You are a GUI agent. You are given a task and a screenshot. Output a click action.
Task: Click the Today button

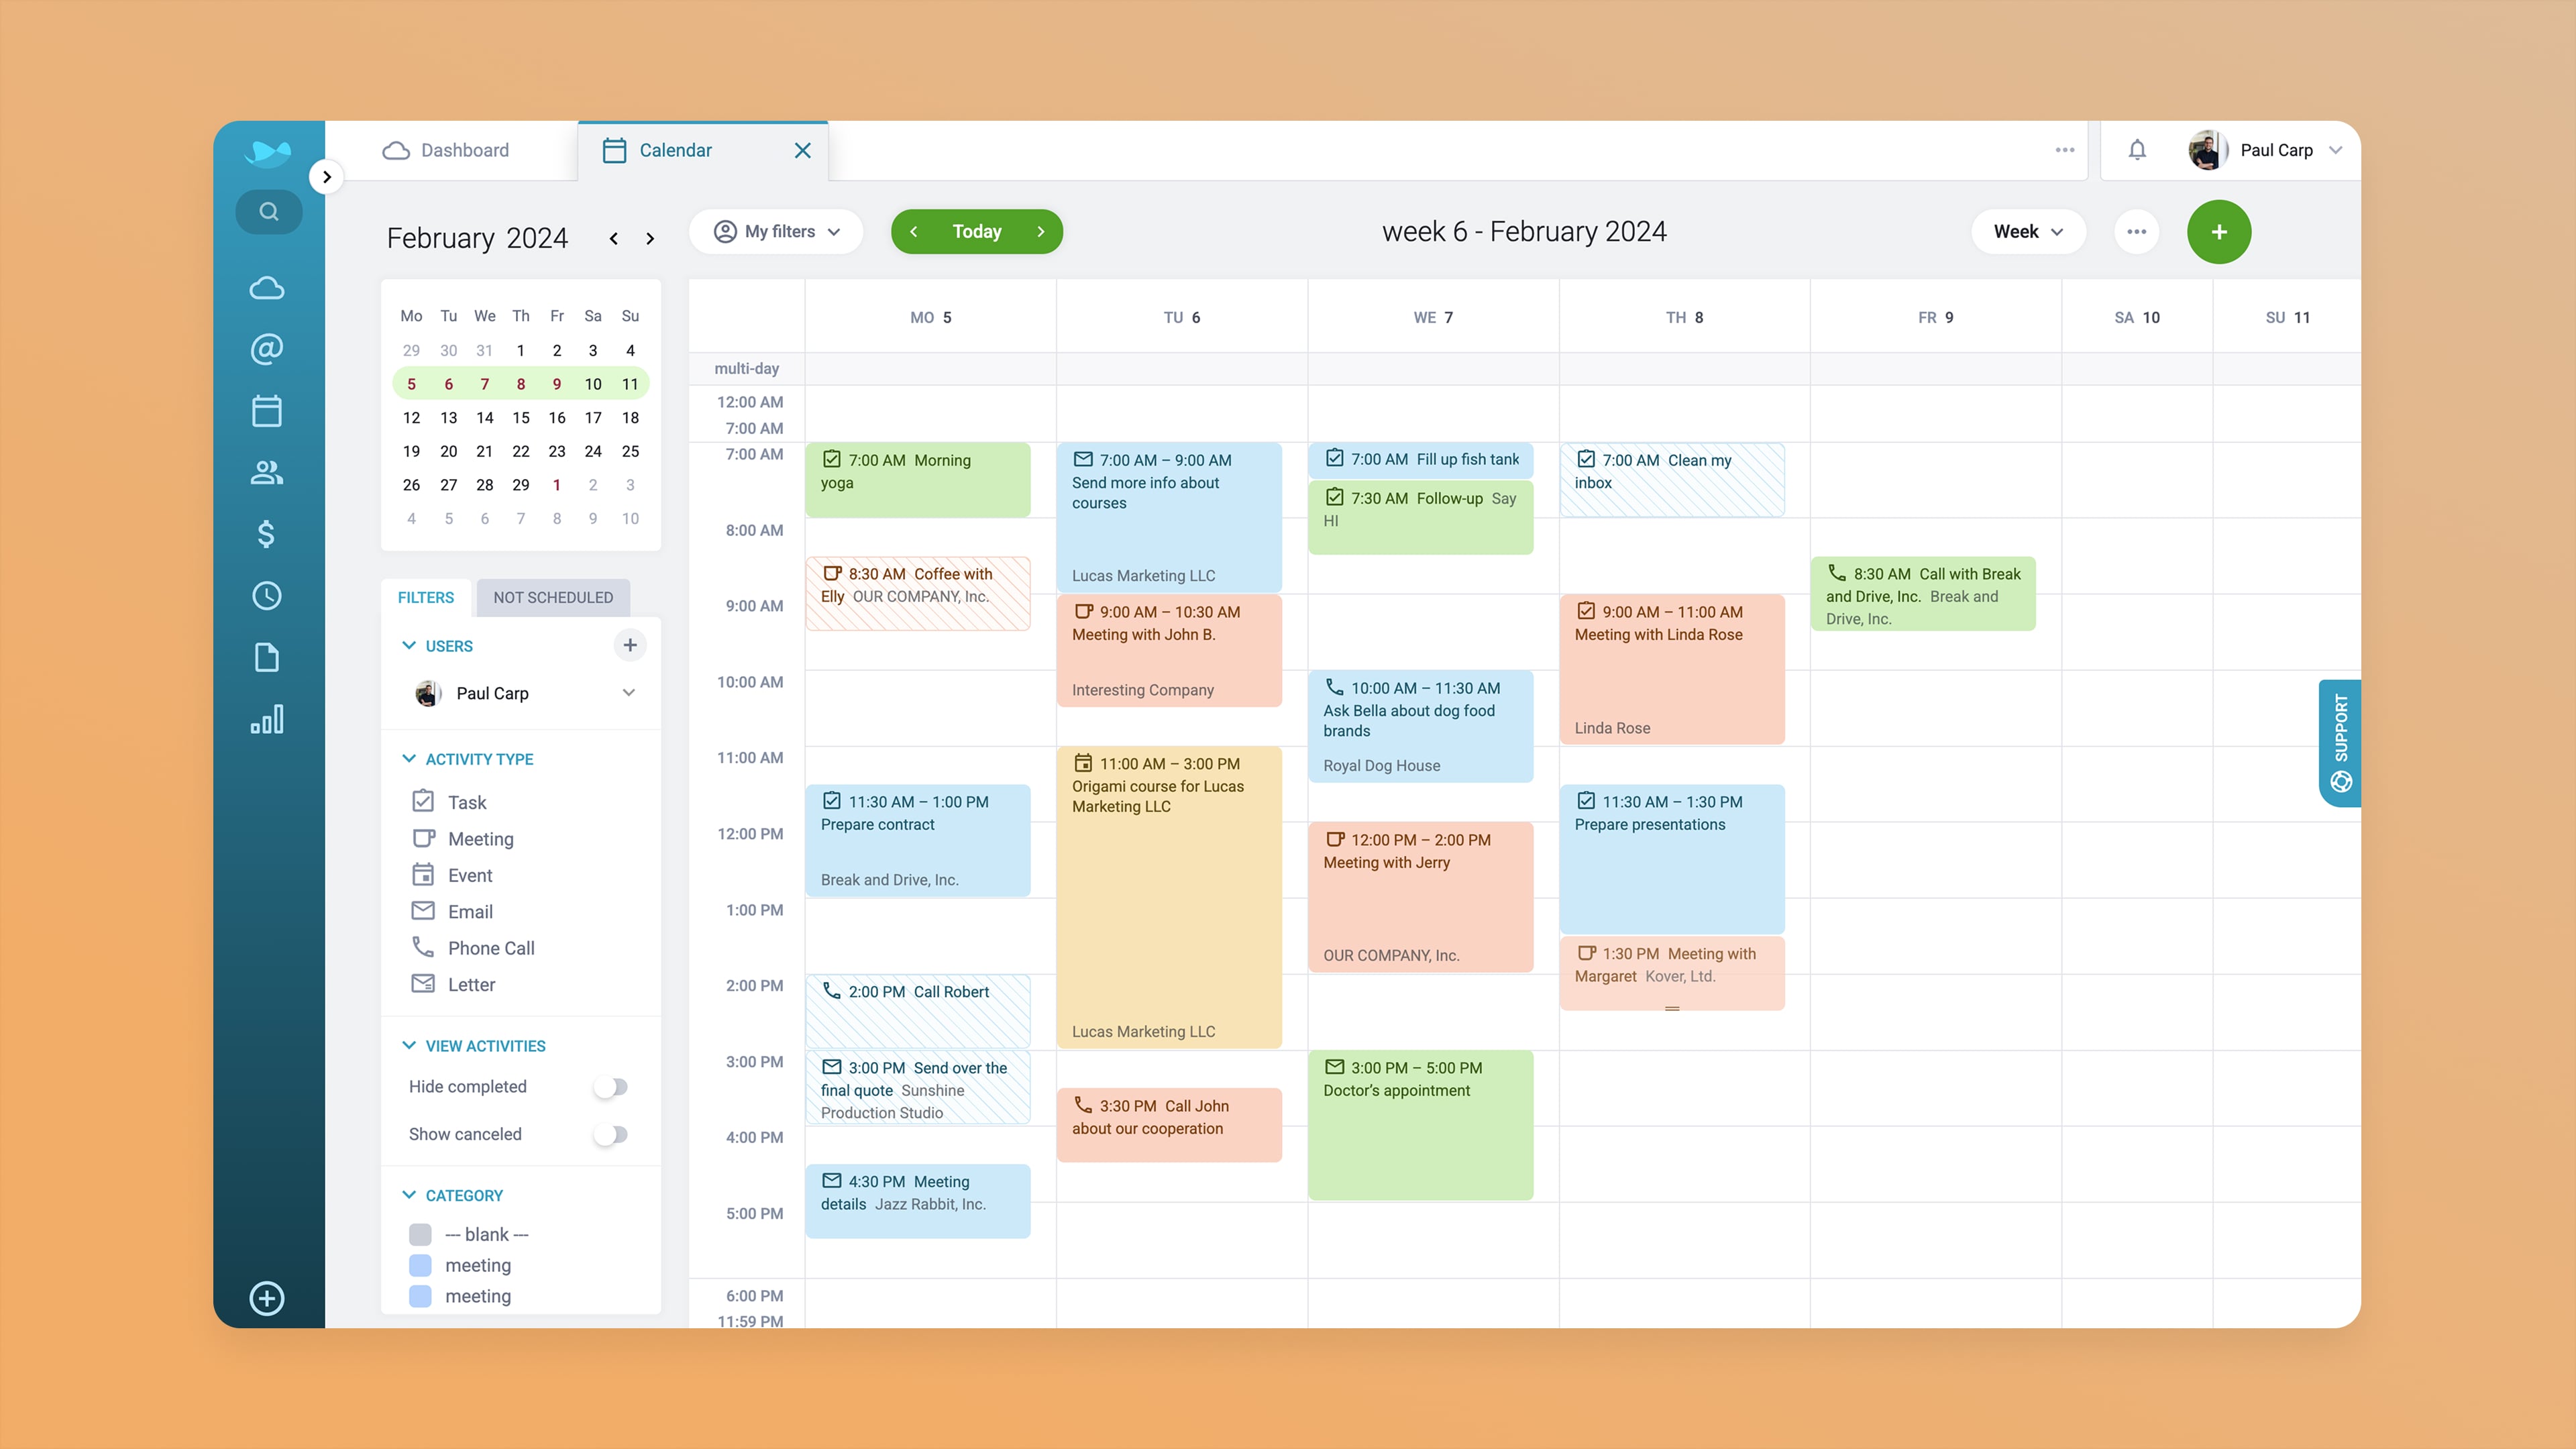pos(976,232)
